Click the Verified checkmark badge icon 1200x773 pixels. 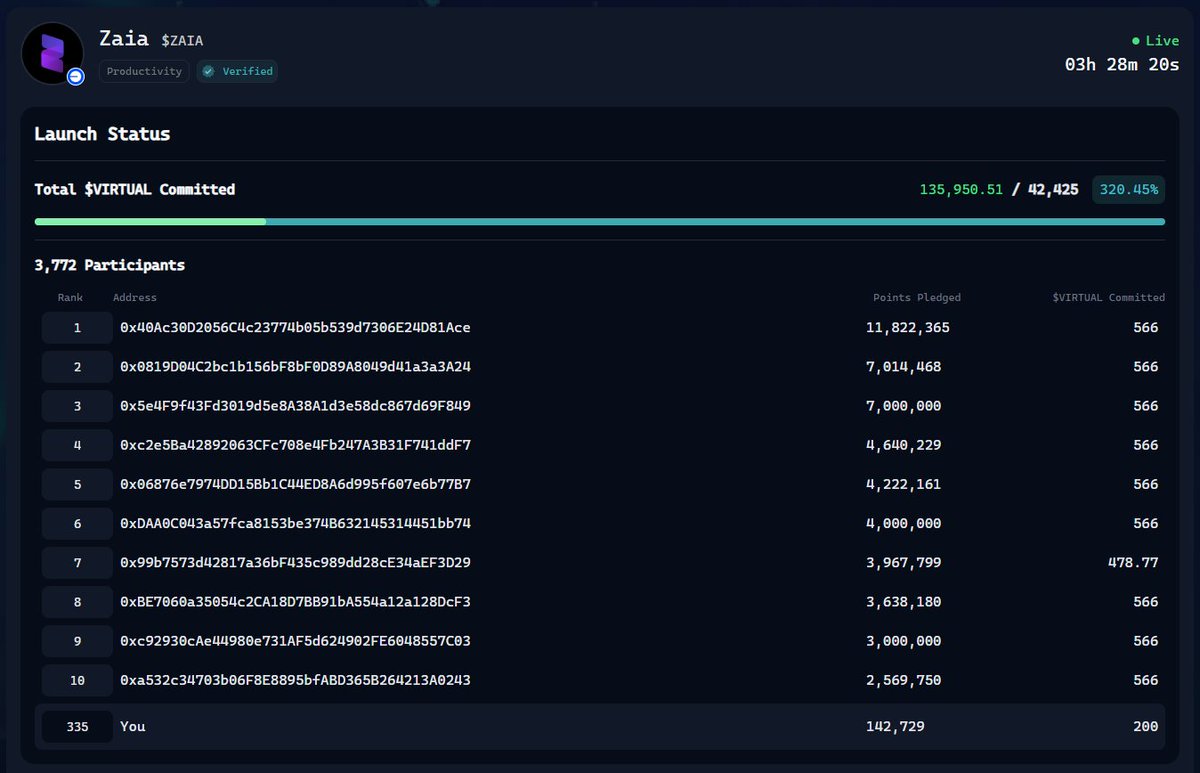point(209,72)
